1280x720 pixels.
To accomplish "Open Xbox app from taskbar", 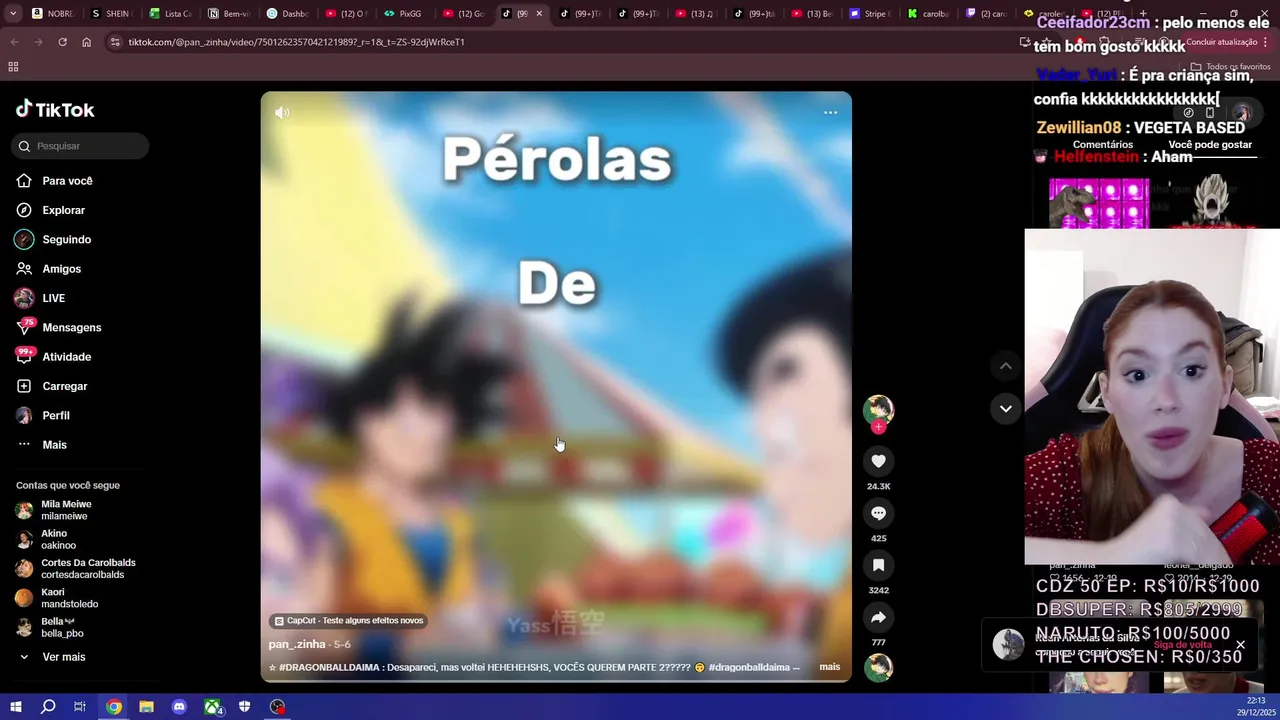I will [x=213, y=707].
